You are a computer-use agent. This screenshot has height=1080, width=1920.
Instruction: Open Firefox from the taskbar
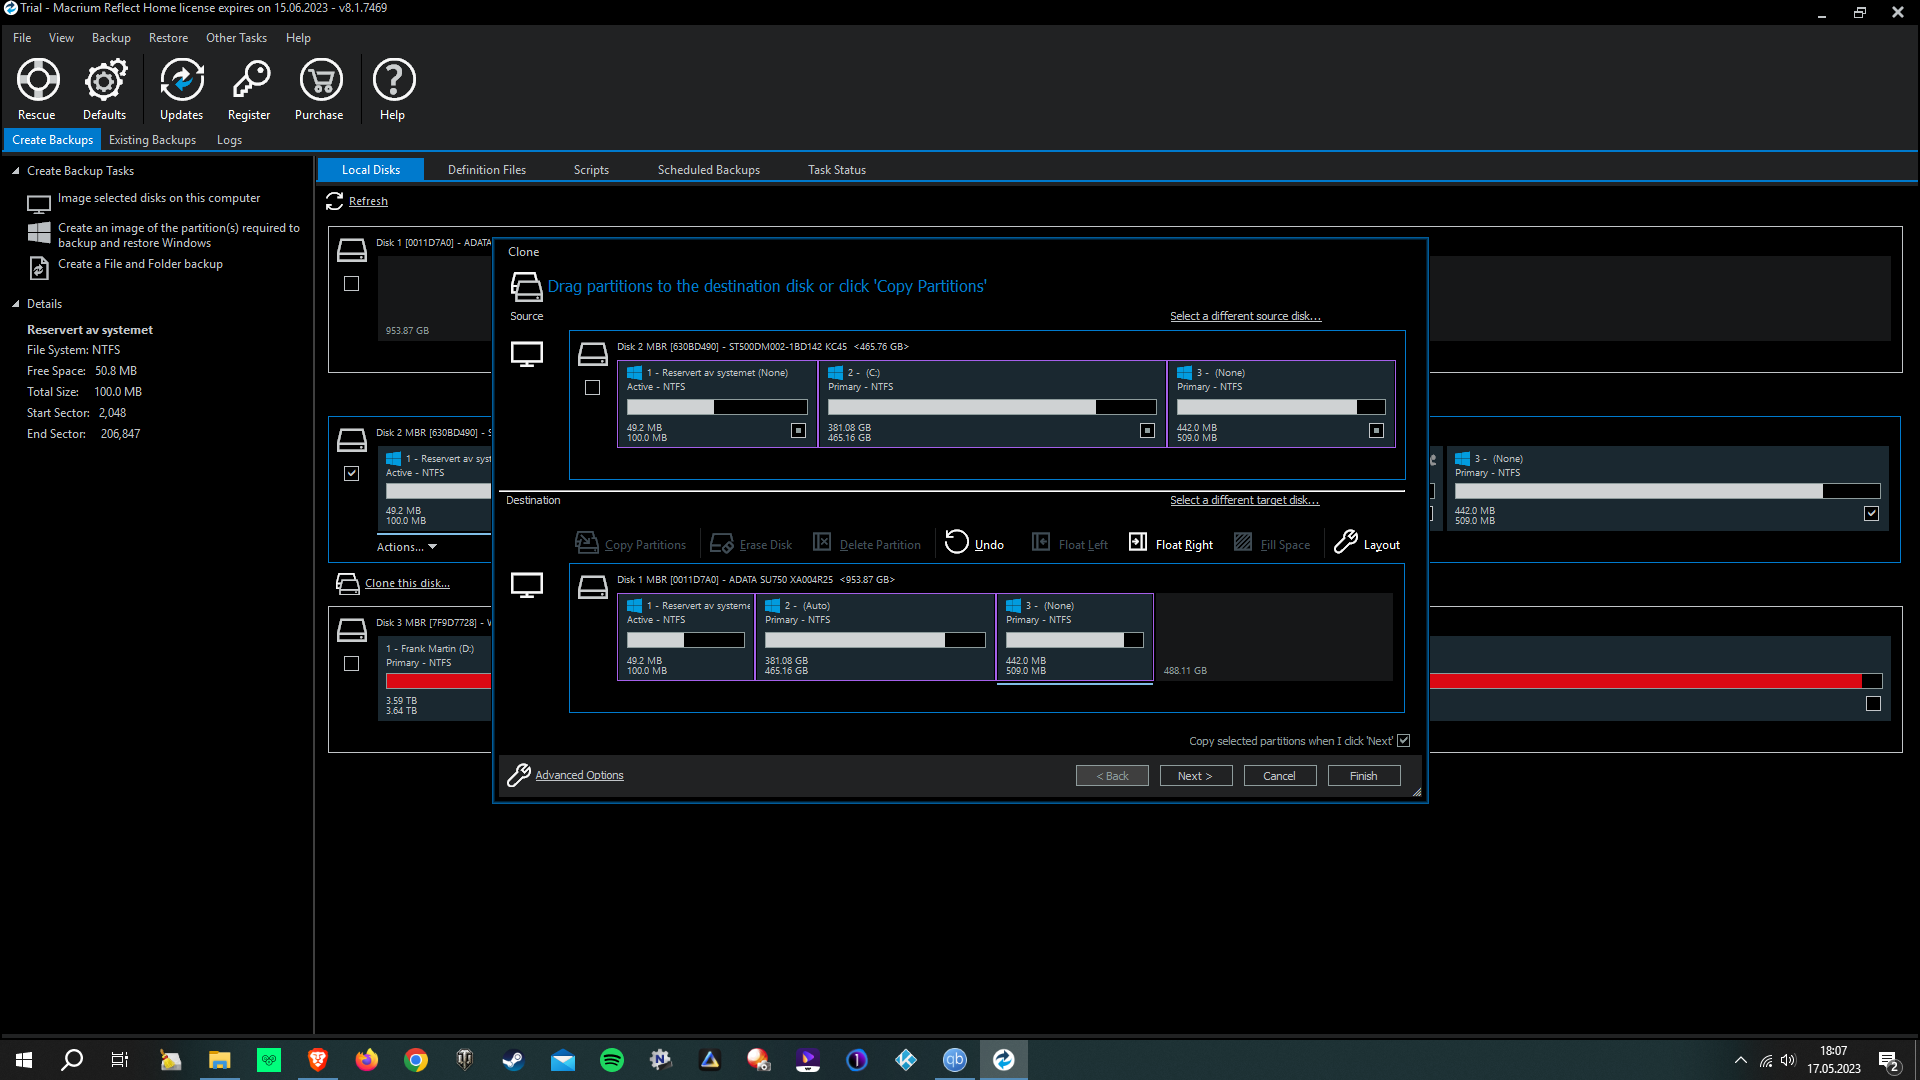tap(367, 1060)
